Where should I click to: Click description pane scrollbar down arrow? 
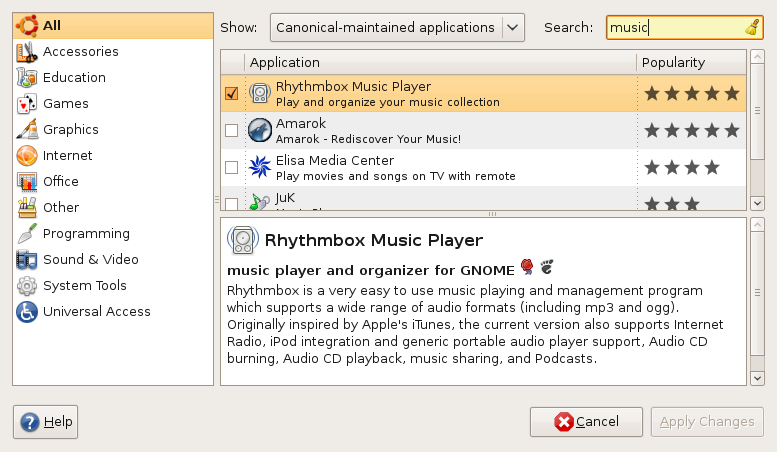click(757, 379)
